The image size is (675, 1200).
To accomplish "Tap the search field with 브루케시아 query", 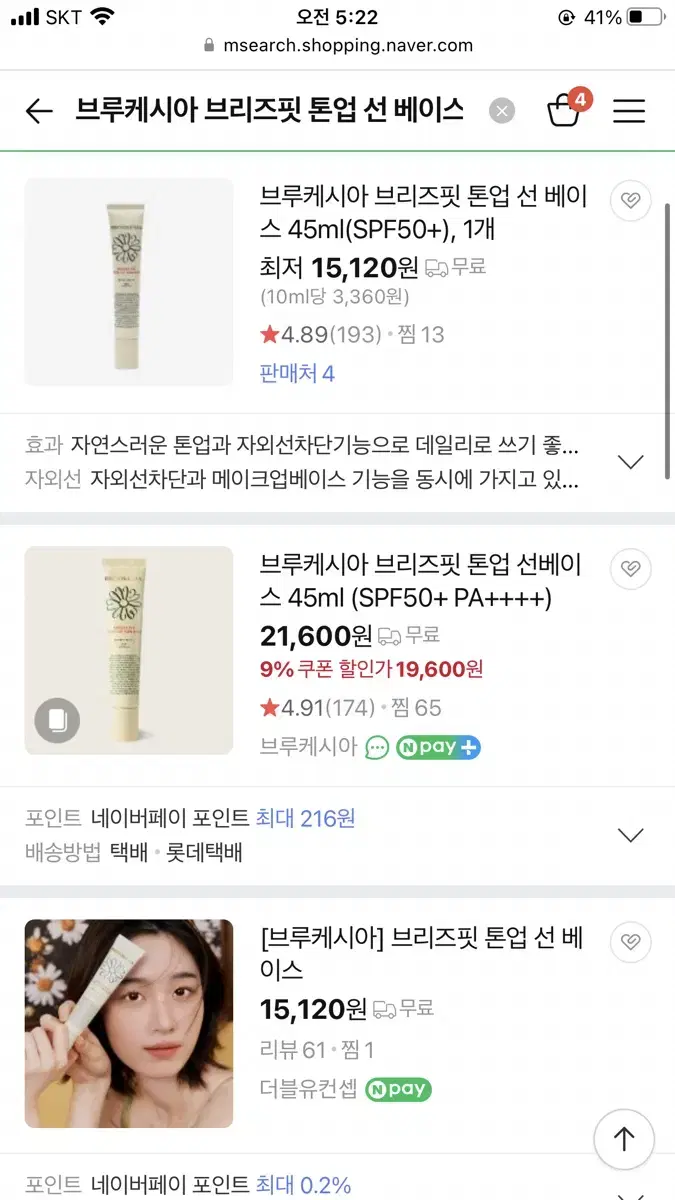I will point(270,110).
